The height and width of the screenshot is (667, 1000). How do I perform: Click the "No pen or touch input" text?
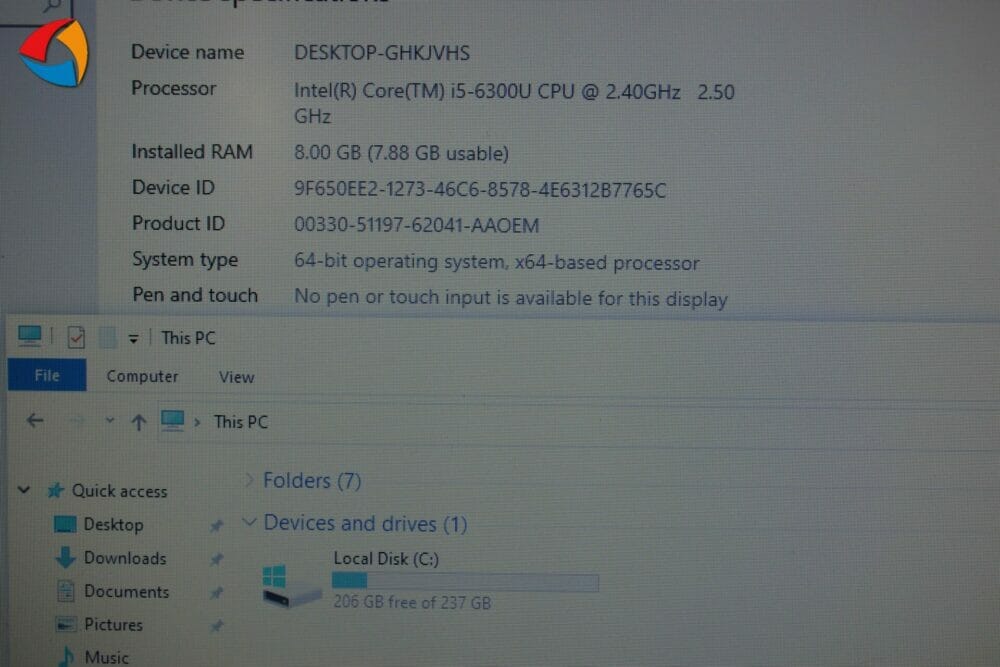510,298
